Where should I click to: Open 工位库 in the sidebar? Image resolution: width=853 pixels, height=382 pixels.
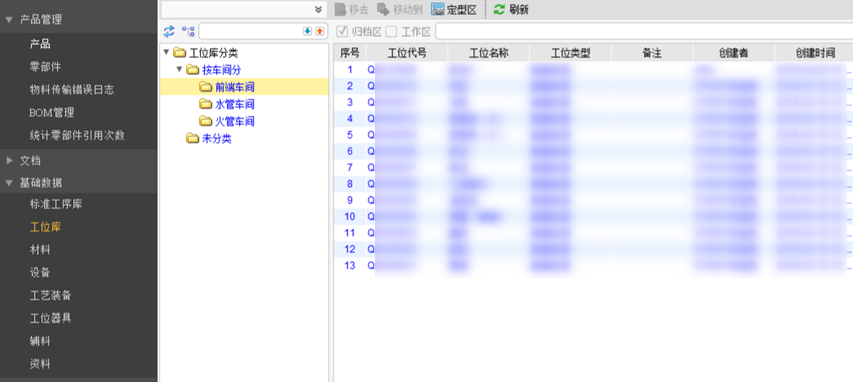(x=45, y=227)
